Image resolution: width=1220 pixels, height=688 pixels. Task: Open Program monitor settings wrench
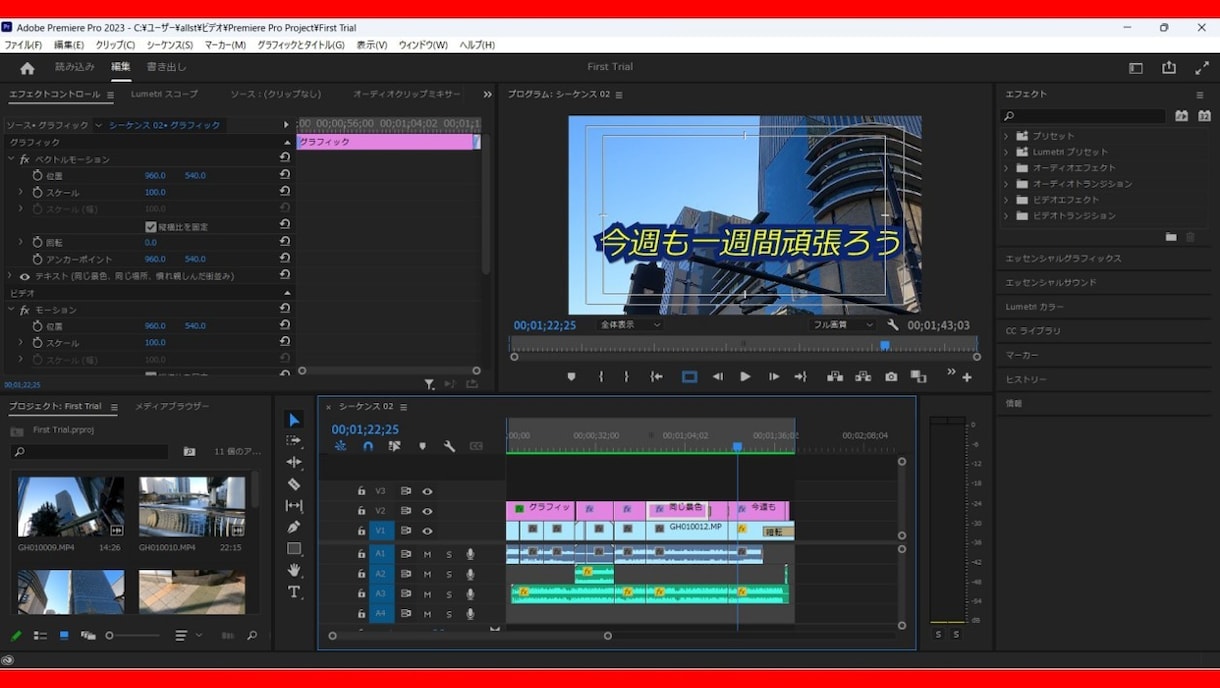tap(893, 325)
